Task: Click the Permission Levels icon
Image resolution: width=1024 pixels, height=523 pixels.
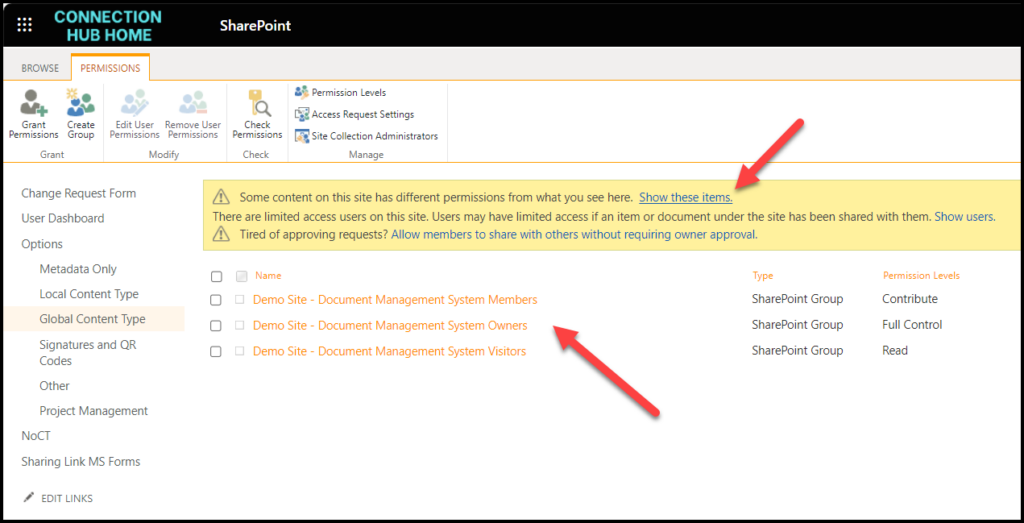Action: pos(302,92)
